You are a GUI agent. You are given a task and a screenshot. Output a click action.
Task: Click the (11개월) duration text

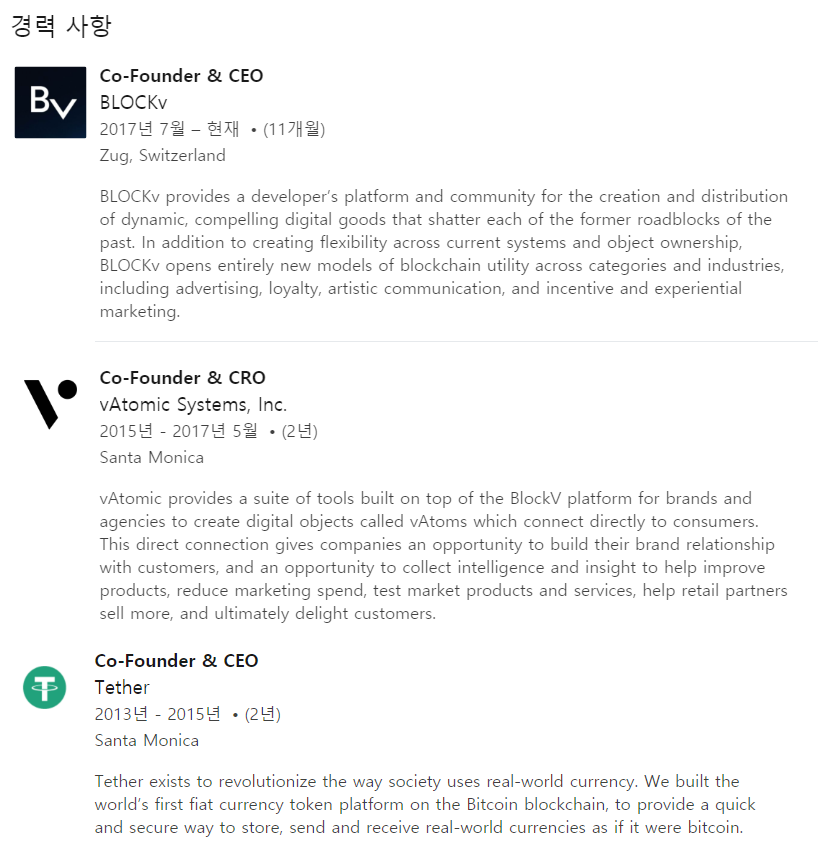294,129
